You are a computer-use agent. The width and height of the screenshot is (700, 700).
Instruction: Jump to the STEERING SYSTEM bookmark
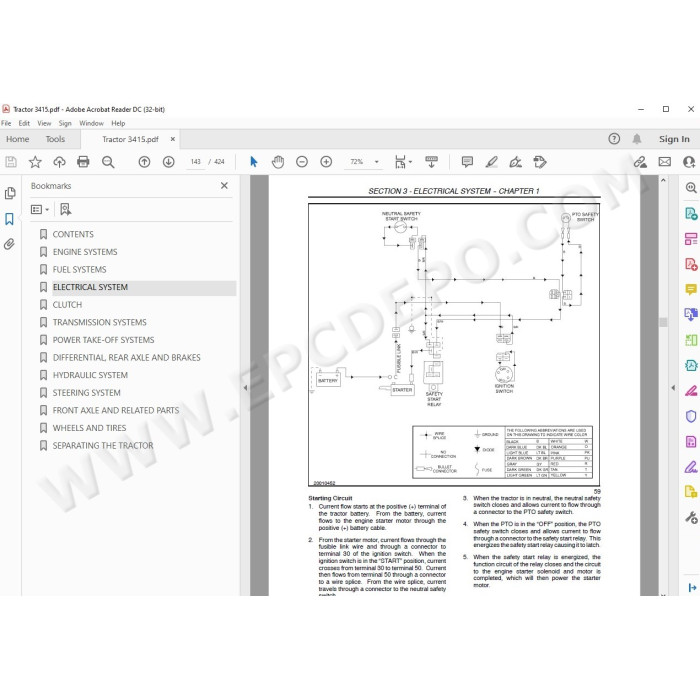87,393
